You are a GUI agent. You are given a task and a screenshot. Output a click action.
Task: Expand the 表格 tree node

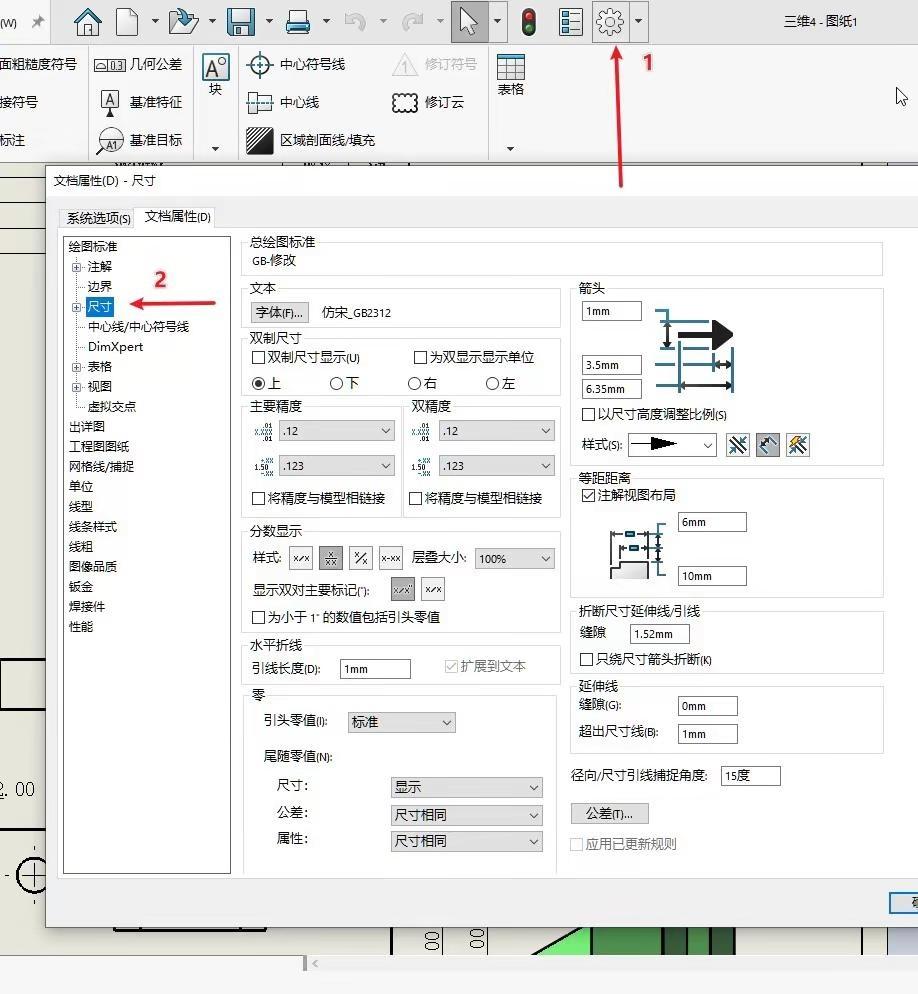(76, 367)
